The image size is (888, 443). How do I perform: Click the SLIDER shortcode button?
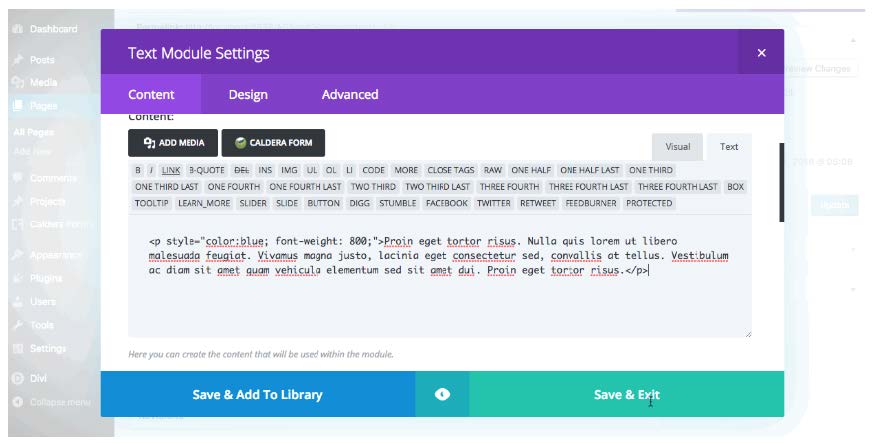(x=253, y=203)
